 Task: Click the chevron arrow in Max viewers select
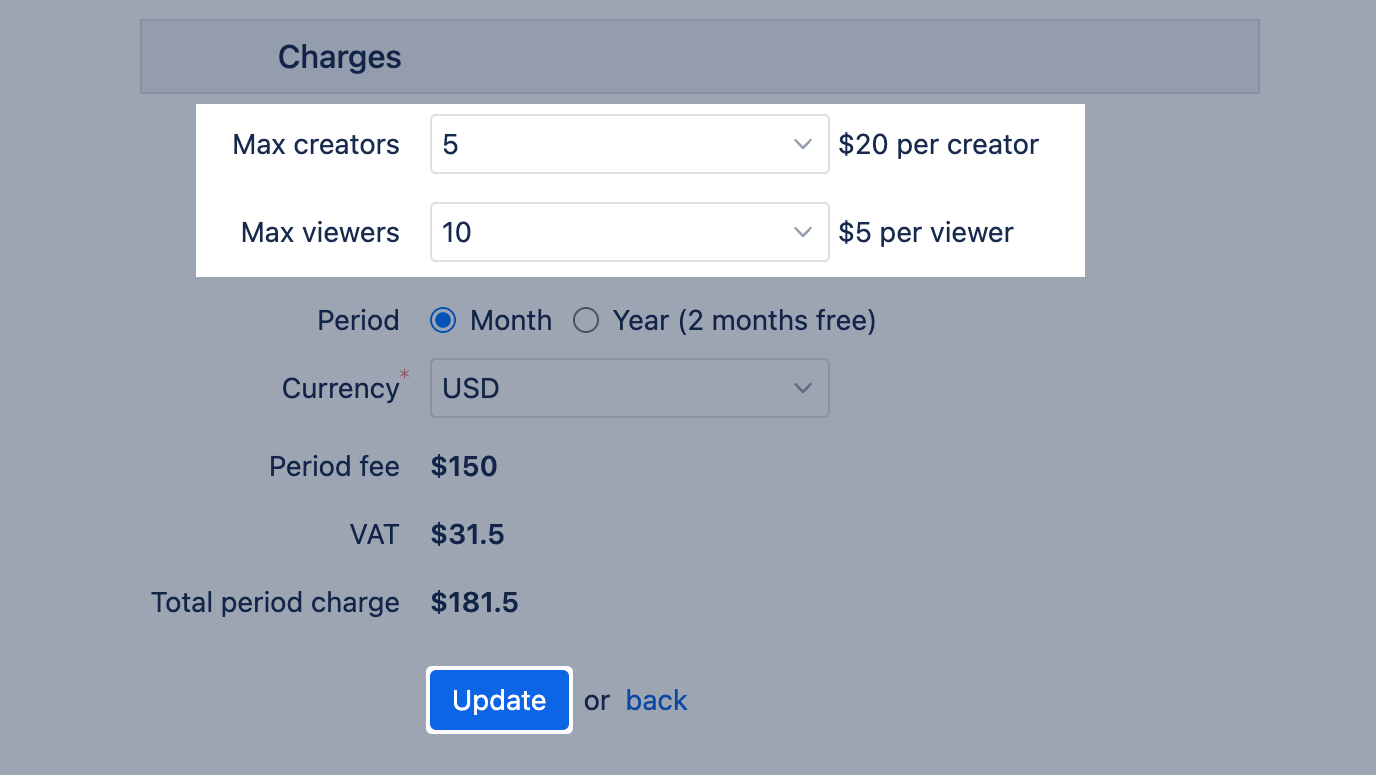[x=802, y=232]
